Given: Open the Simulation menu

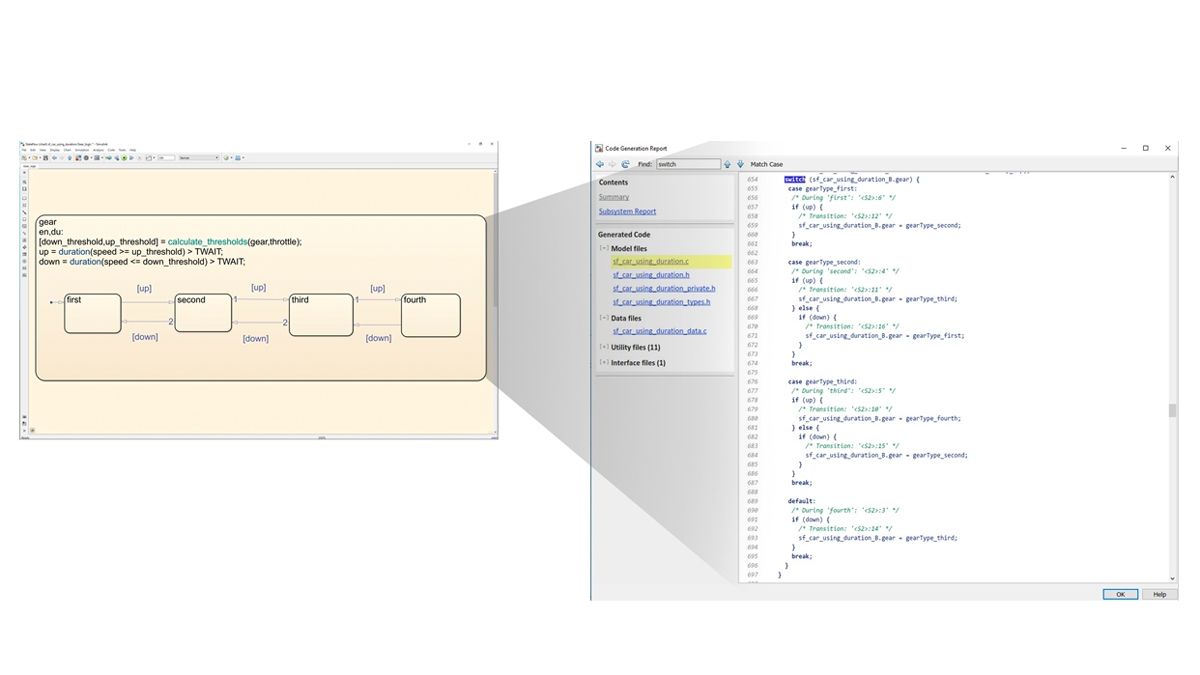Looking at the screenshot, I should [x=82, y=149].
